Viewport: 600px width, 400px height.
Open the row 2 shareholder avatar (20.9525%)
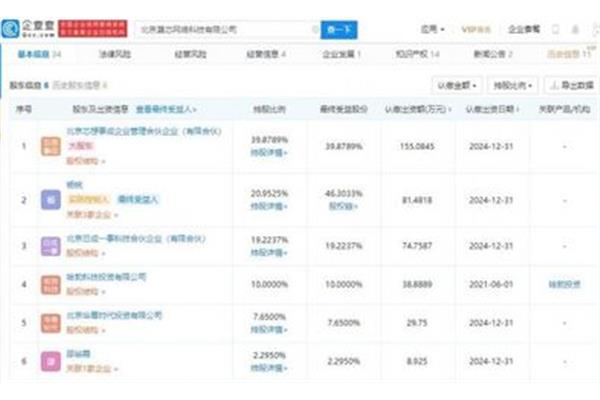tap(51, 200)
